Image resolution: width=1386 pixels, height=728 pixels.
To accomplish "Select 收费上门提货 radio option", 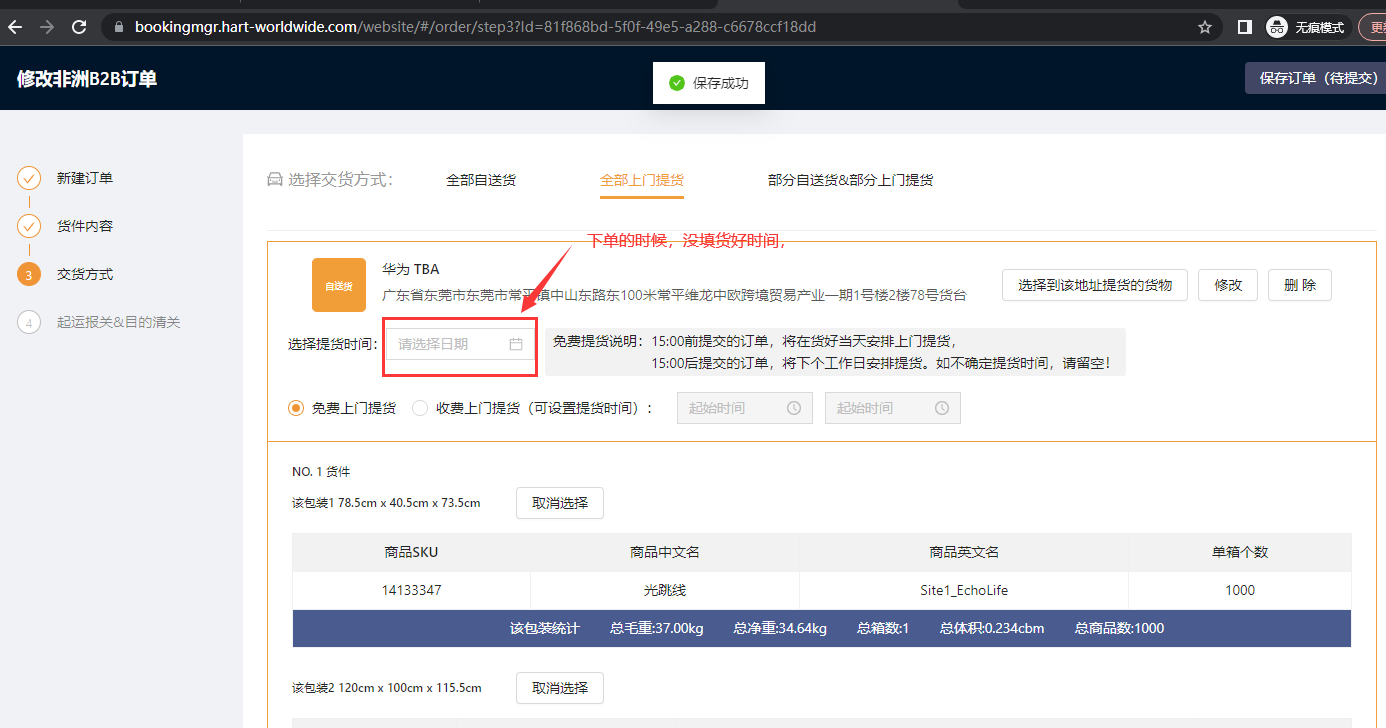I will (420, 408).
